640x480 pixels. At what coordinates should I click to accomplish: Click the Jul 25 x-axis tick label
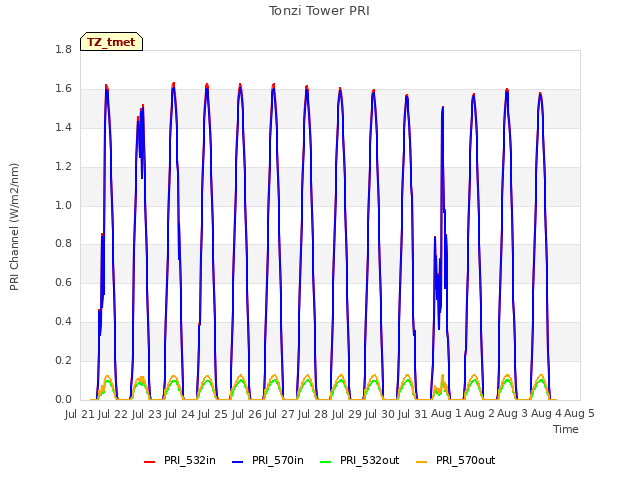tap(213, 414)
